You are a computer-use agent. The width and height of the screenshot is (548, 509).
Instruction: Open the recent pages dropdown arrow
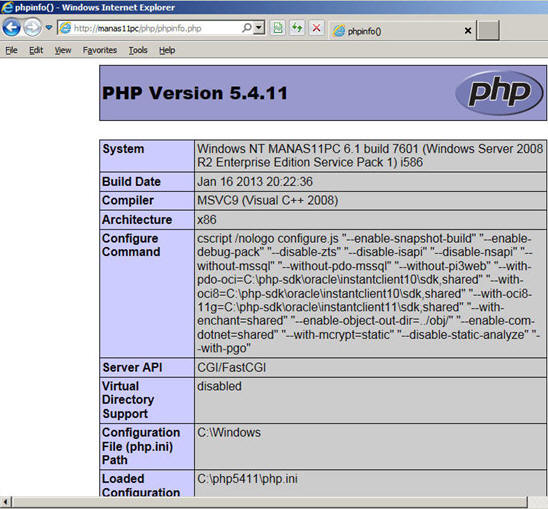pos(49,27)
